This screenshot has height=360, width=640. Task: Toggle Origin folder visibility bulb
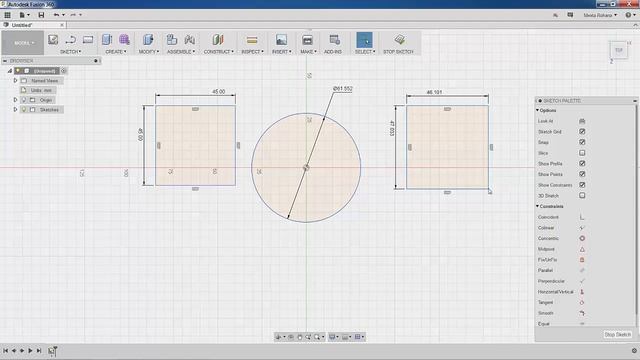[24, 100]
